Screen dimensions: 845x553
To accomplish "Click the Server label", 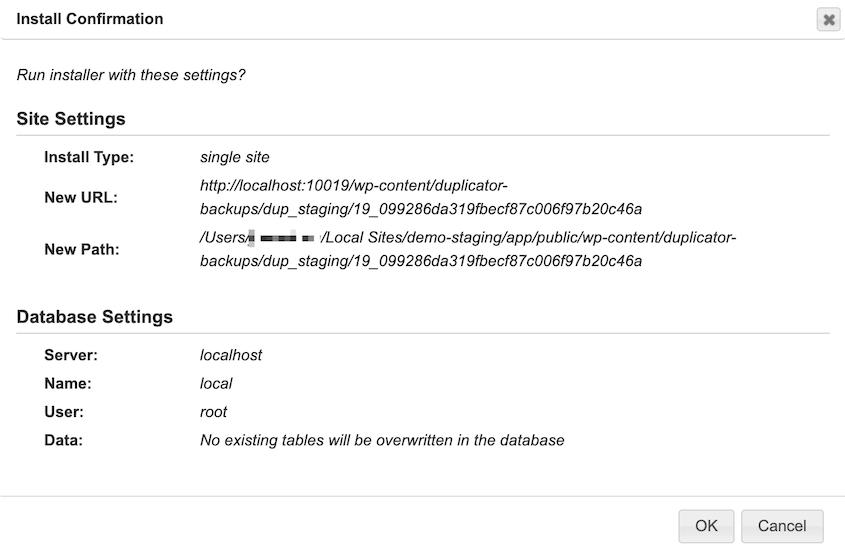I will (70, 355).
